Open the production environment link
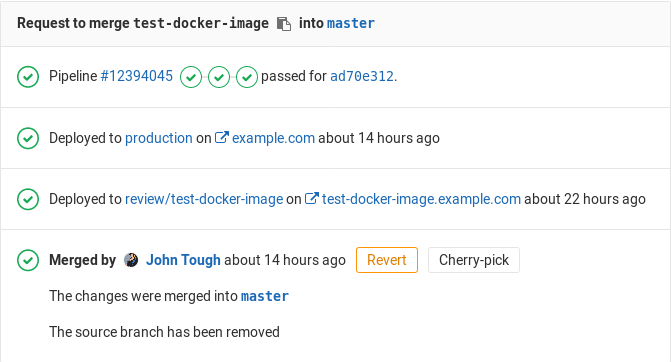671x362 pixels. pyautogui.click(x=159, y=138)
